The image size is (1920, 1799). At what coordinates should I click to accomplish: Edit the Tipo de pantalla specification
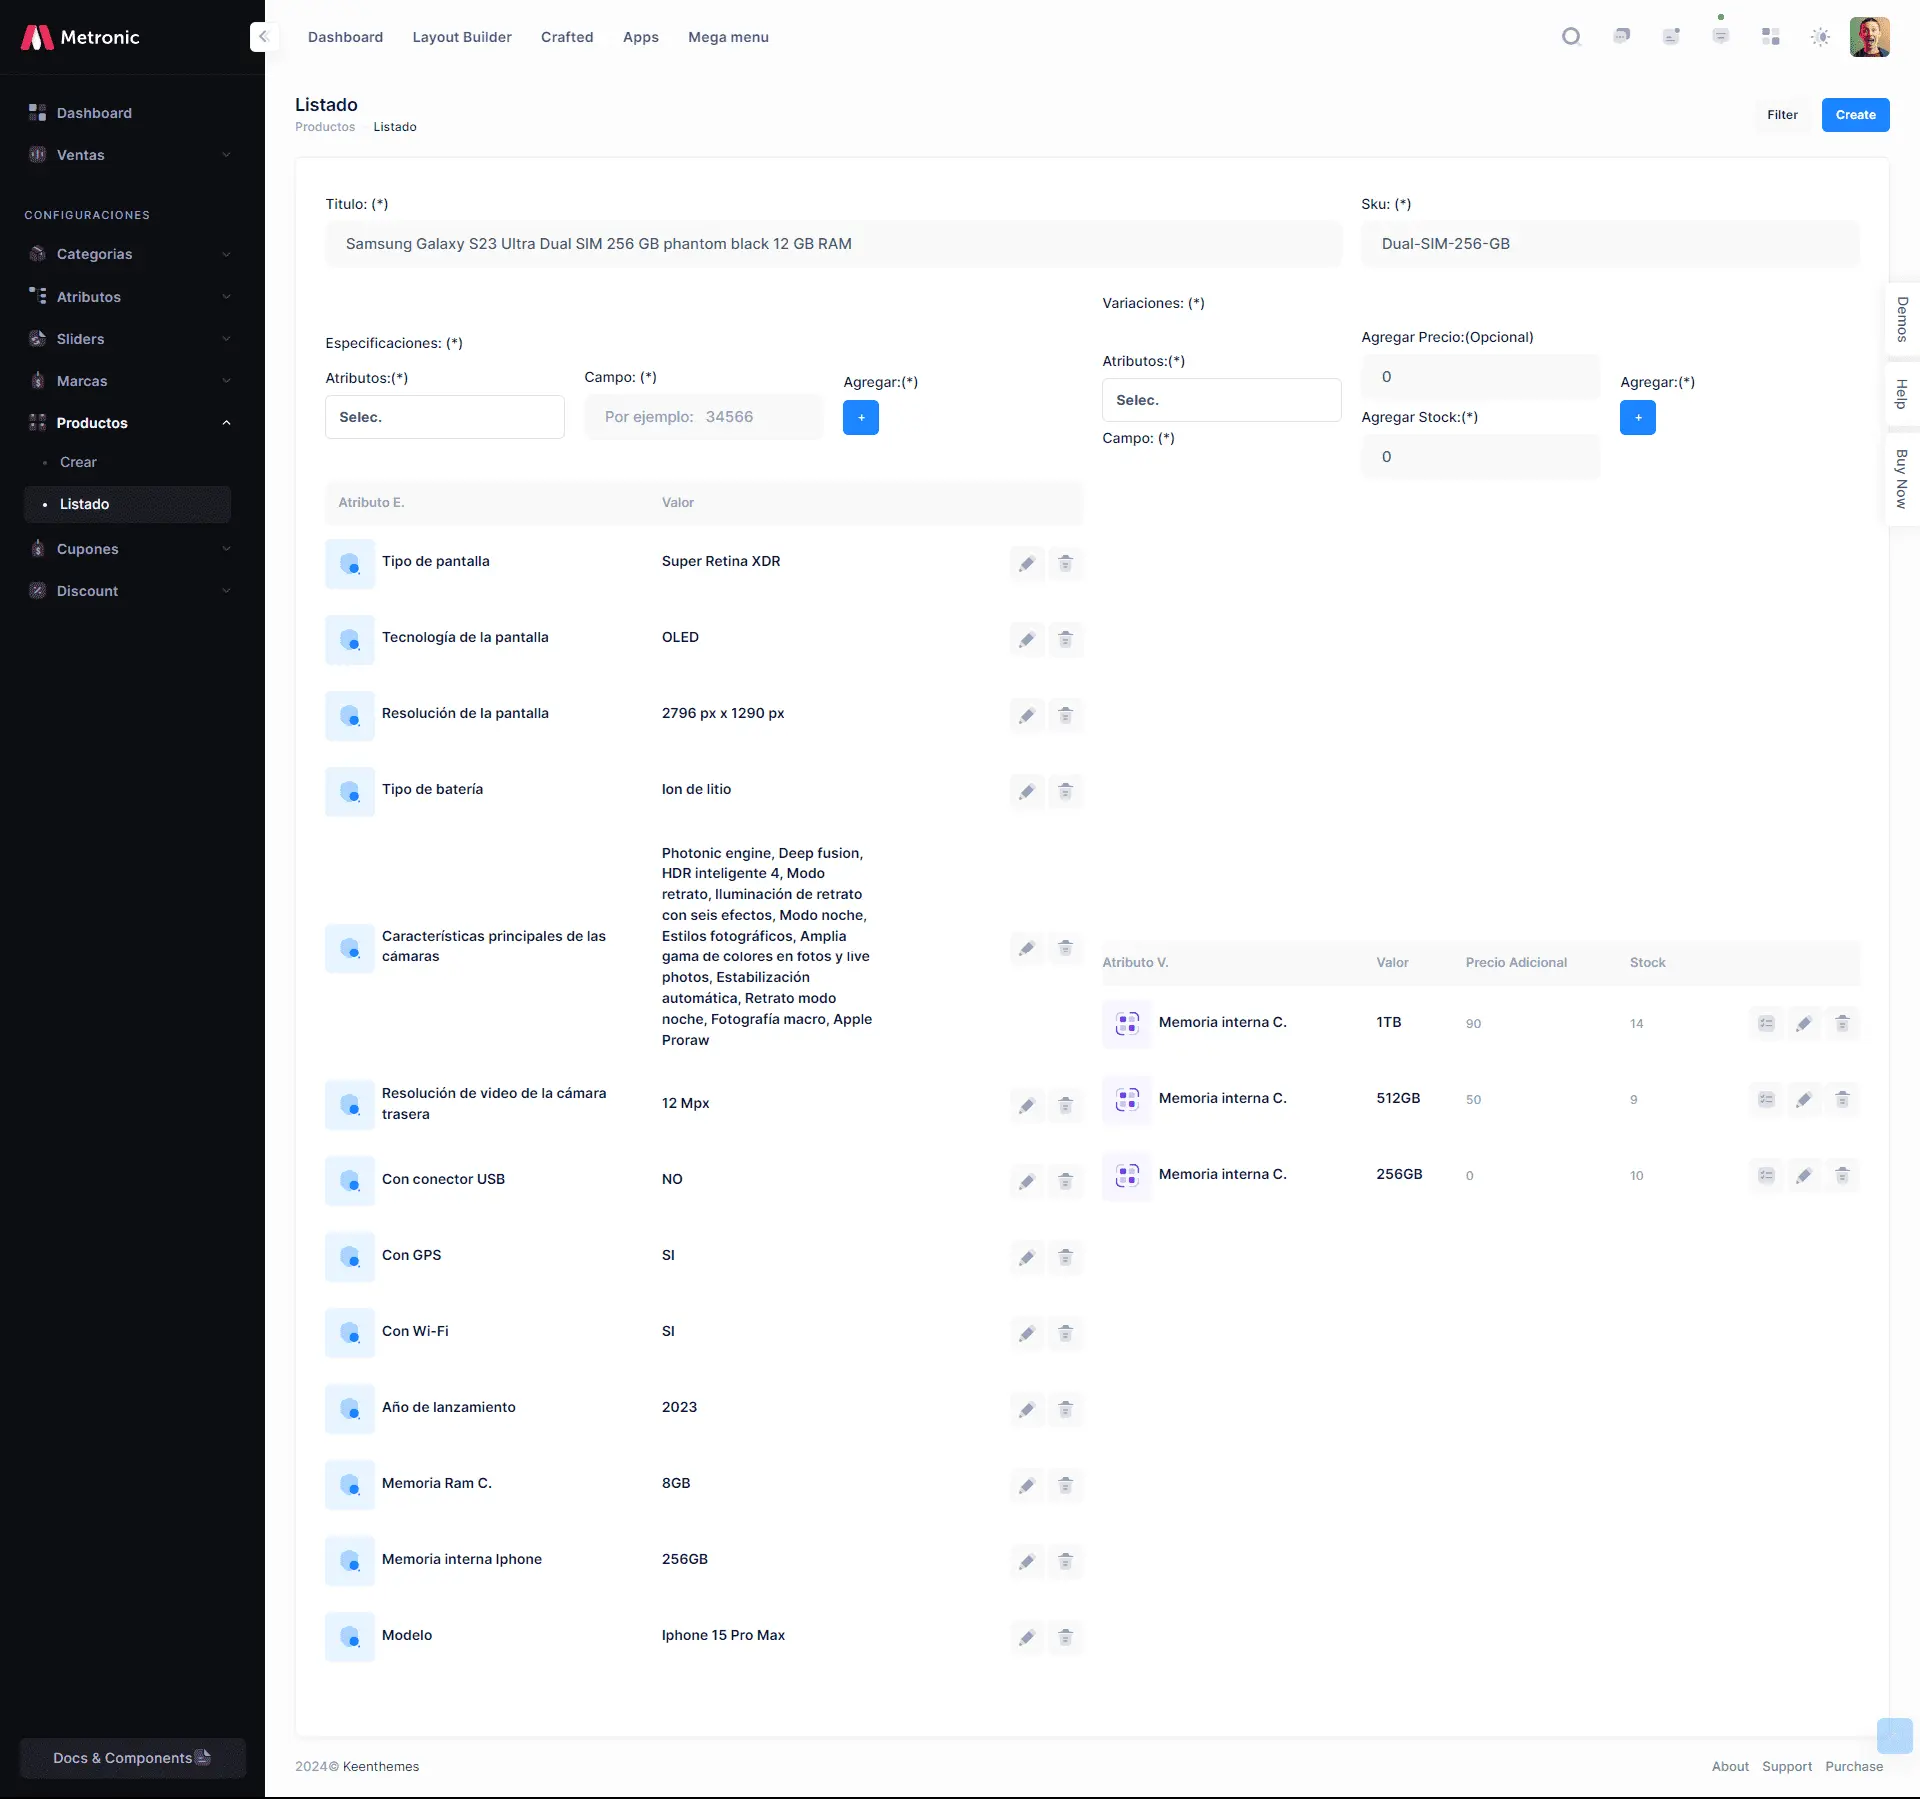coord(1027,564)
